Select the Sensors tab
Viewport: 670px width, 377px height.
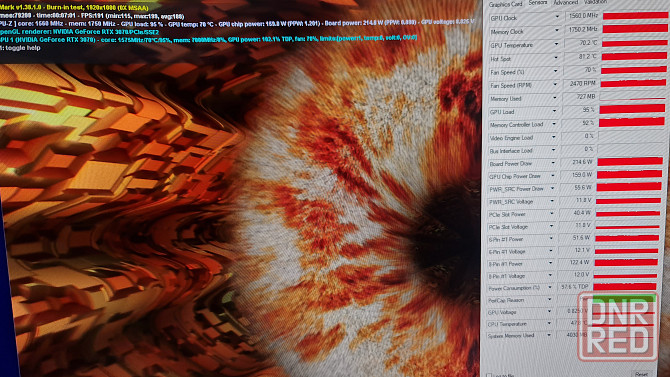pos(538,3)
